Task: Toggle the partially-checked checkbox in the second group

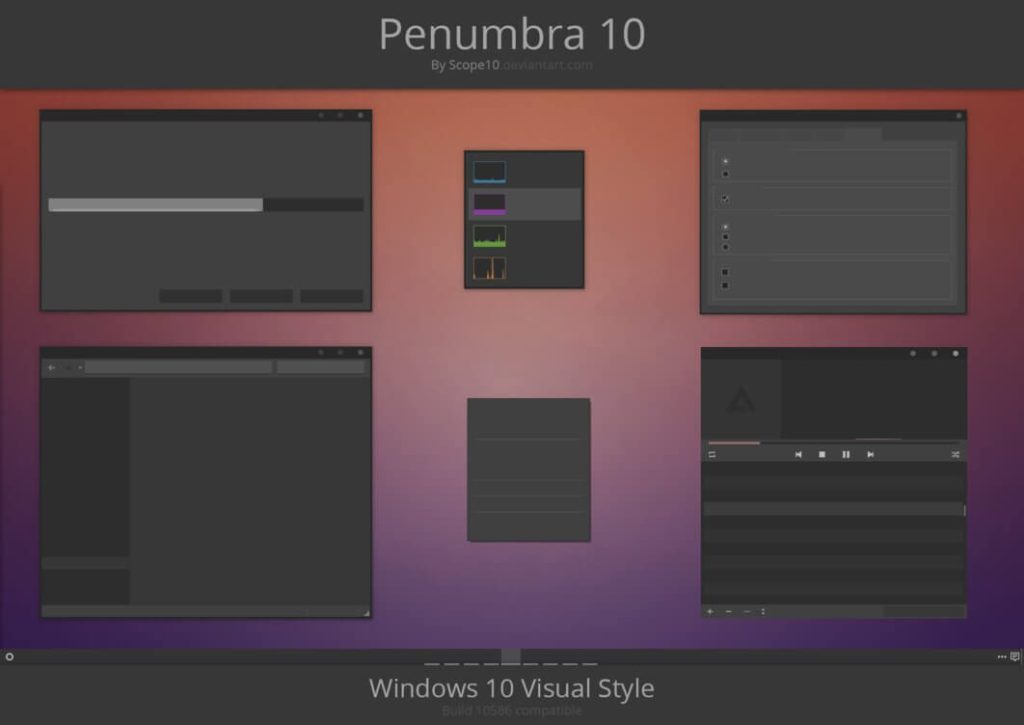Action: tap(725, 198)
